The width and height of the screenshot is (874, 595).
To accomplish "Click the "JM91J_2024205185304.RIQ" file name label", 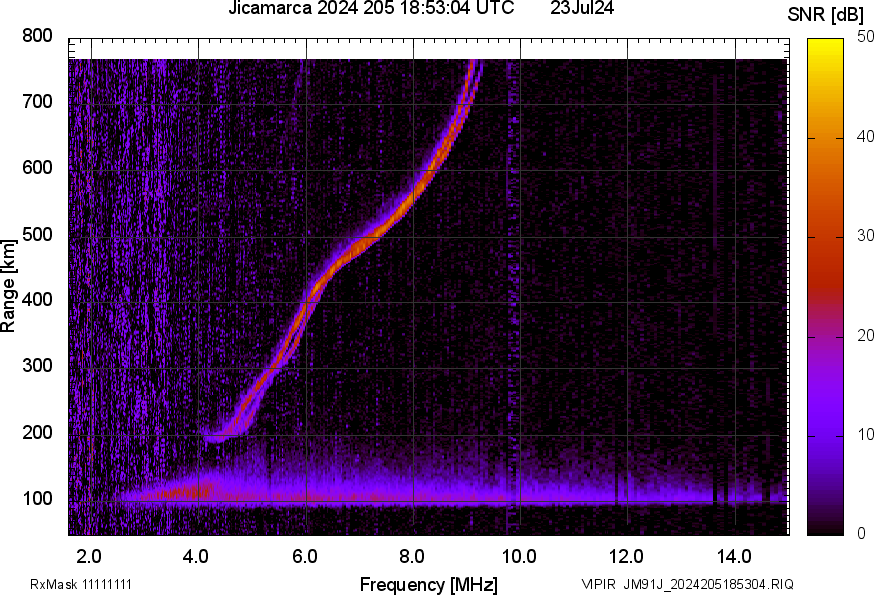I will click(710, 584).
